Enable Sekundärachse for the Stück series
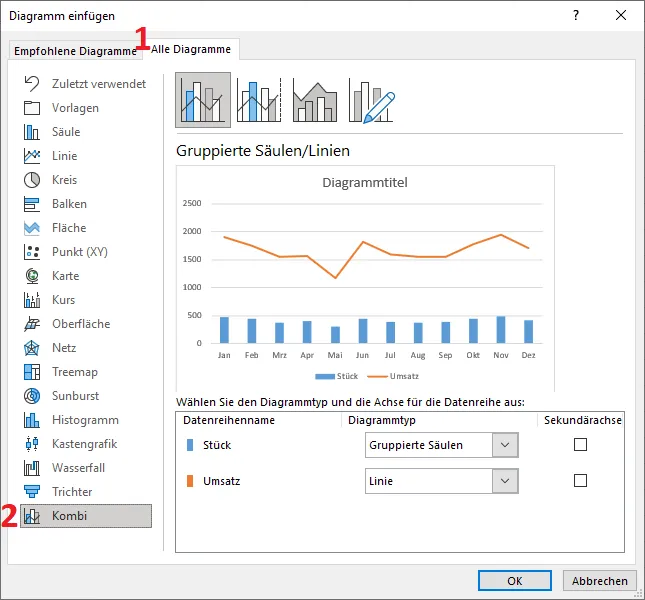The width and height of the screenshot is (645, 600). tap(580, 445)
